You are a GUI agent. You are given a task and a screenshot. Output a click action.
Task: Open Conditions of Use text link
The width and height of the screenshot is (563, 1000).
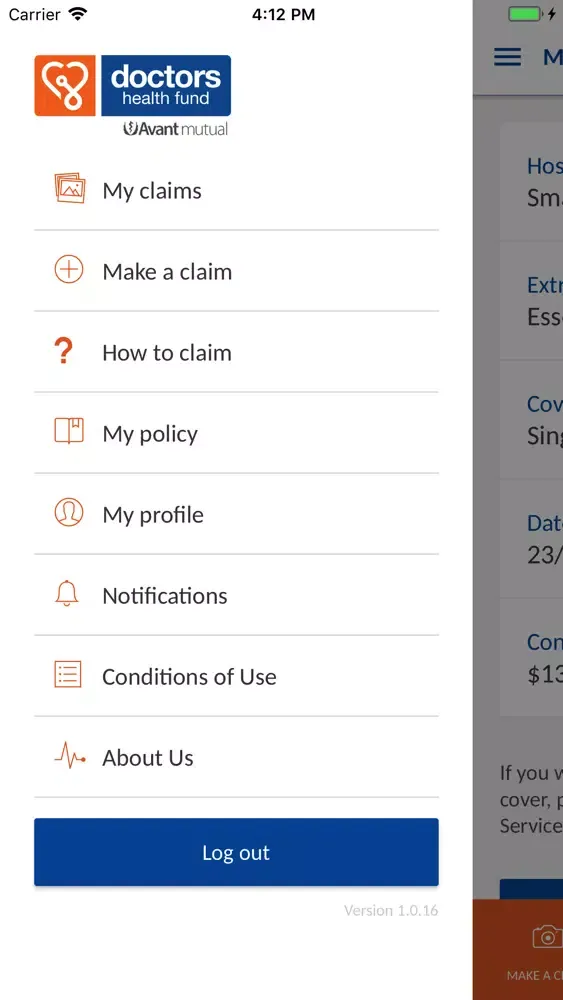tap(189, 677)
